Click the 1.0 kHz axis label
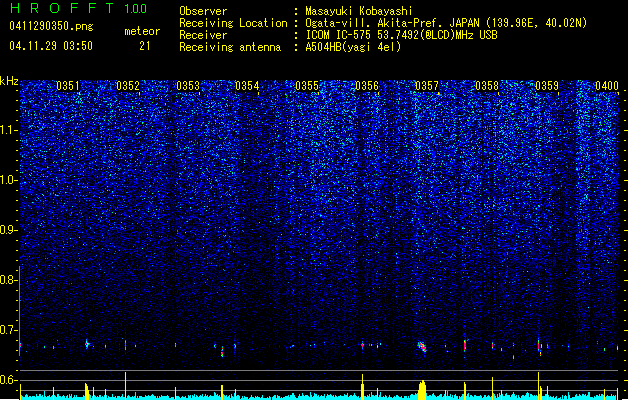The width and height of the screenshot is (629, 400). tap(9, 180)
